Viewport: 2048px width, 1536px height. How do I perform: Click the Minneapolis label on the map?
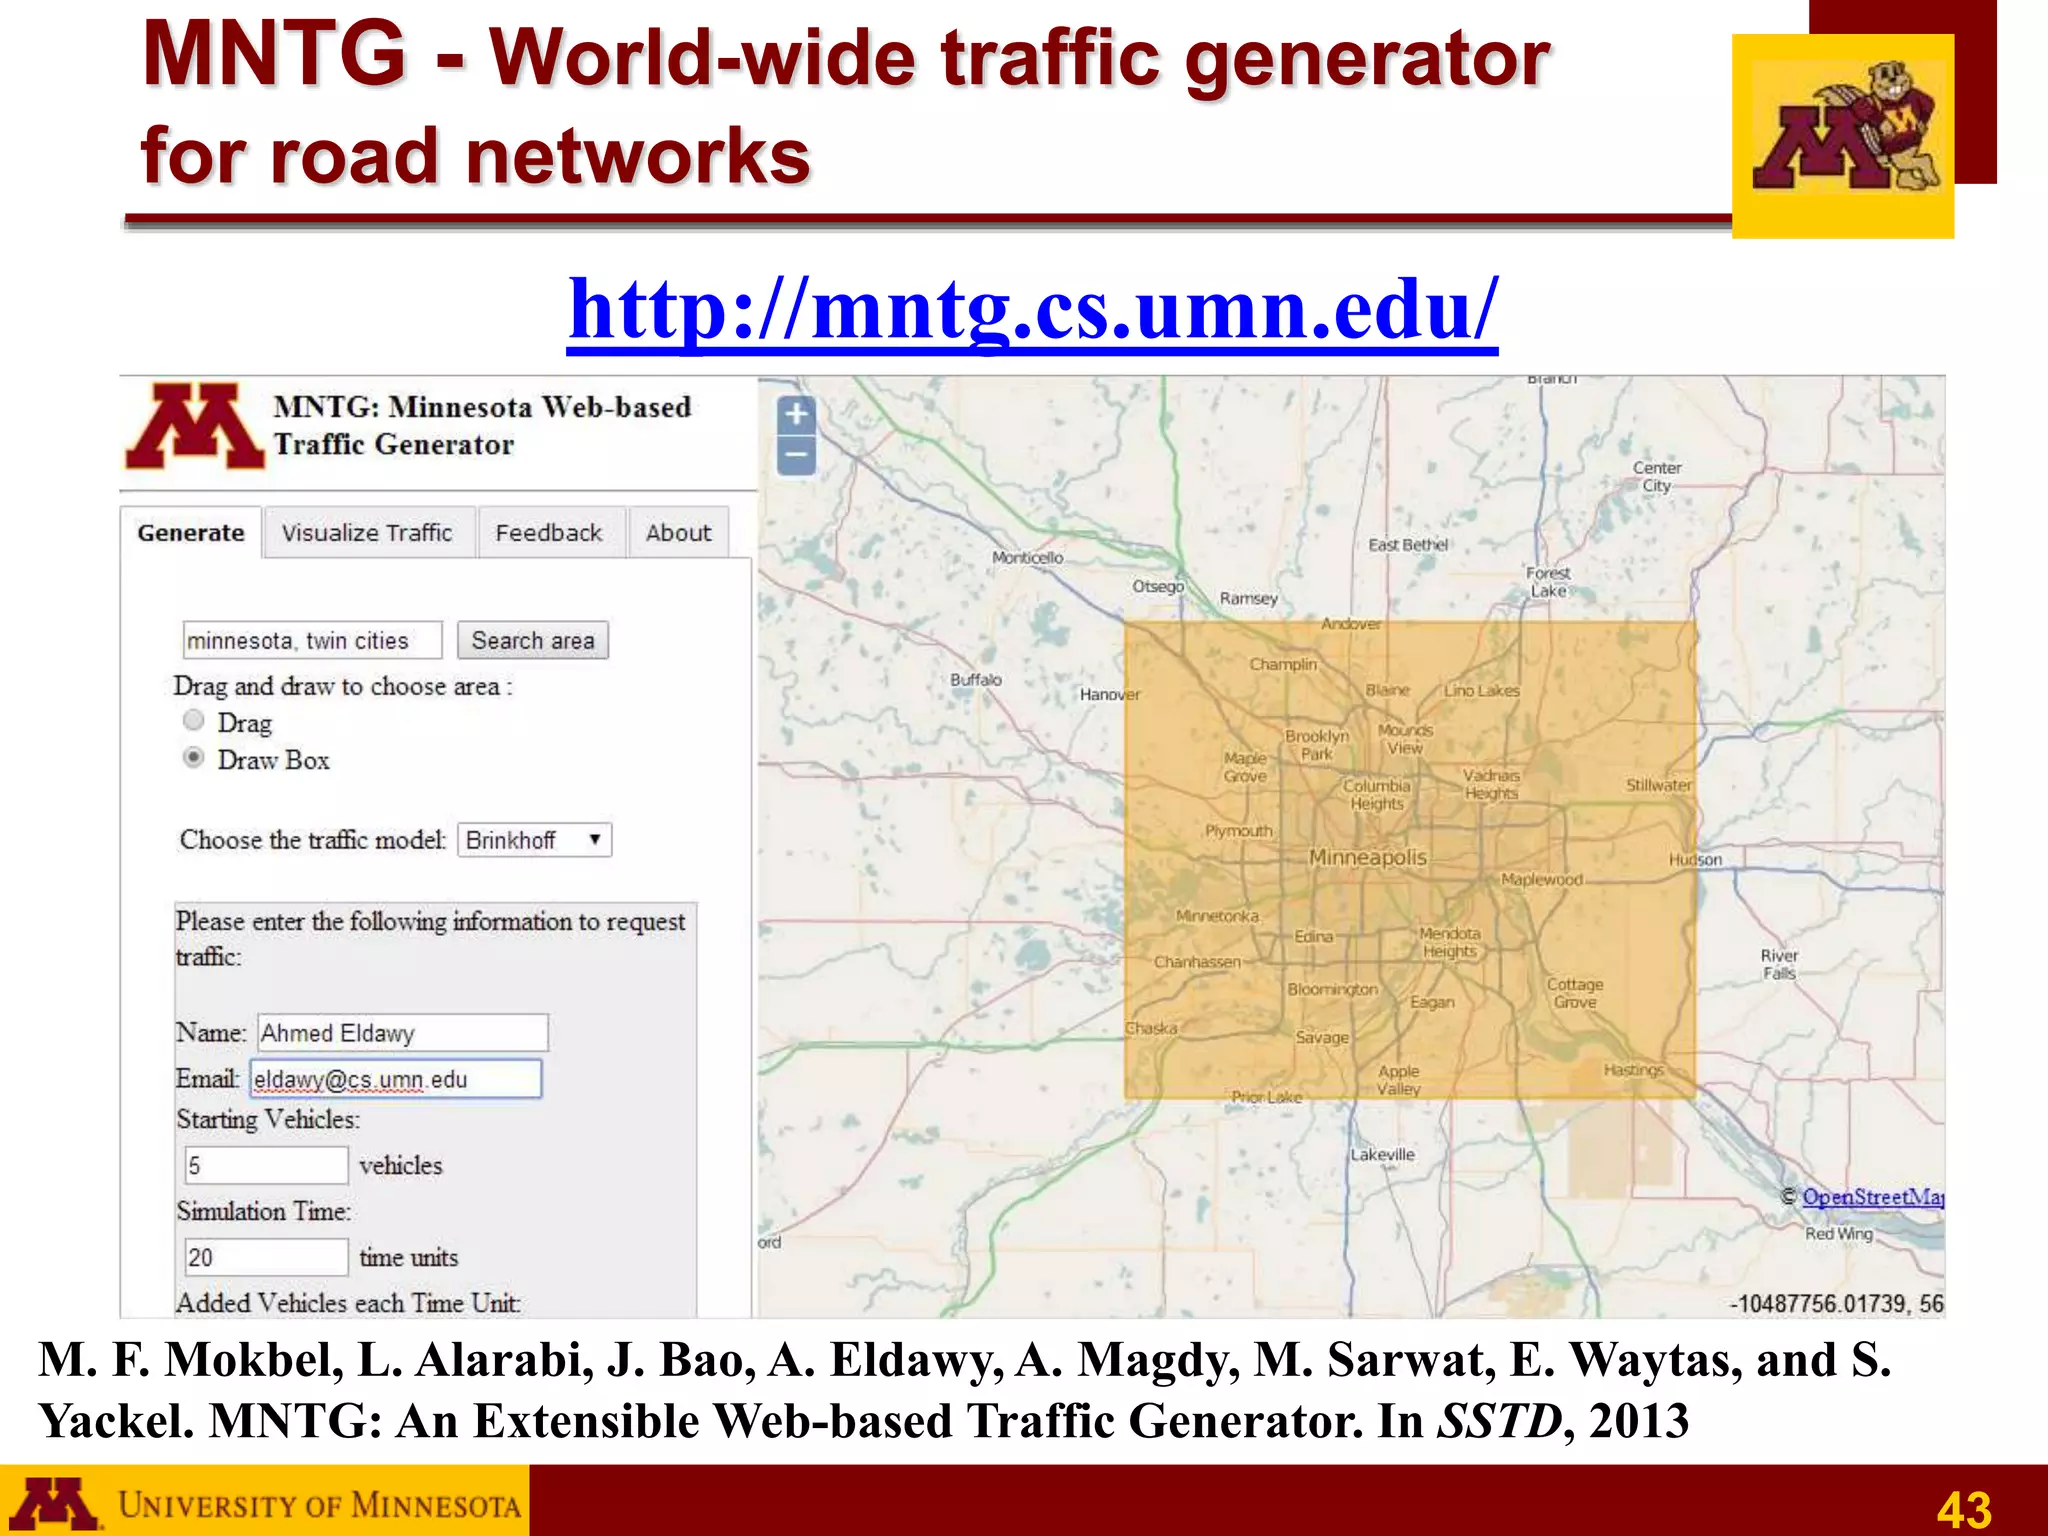click(x=1368, y=858)
